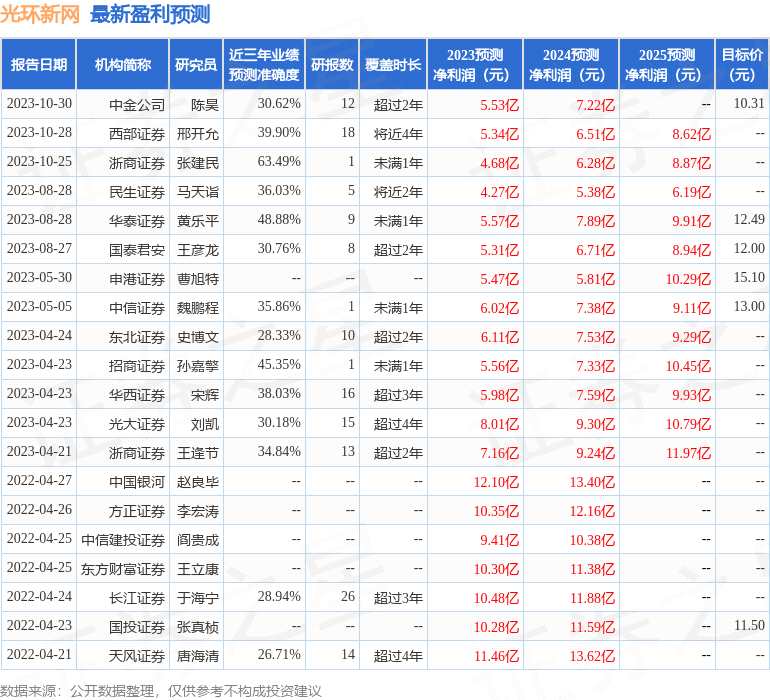Click 2023 forecast value 4.27亿
This screenshot has height=700, width=770.
499,192
